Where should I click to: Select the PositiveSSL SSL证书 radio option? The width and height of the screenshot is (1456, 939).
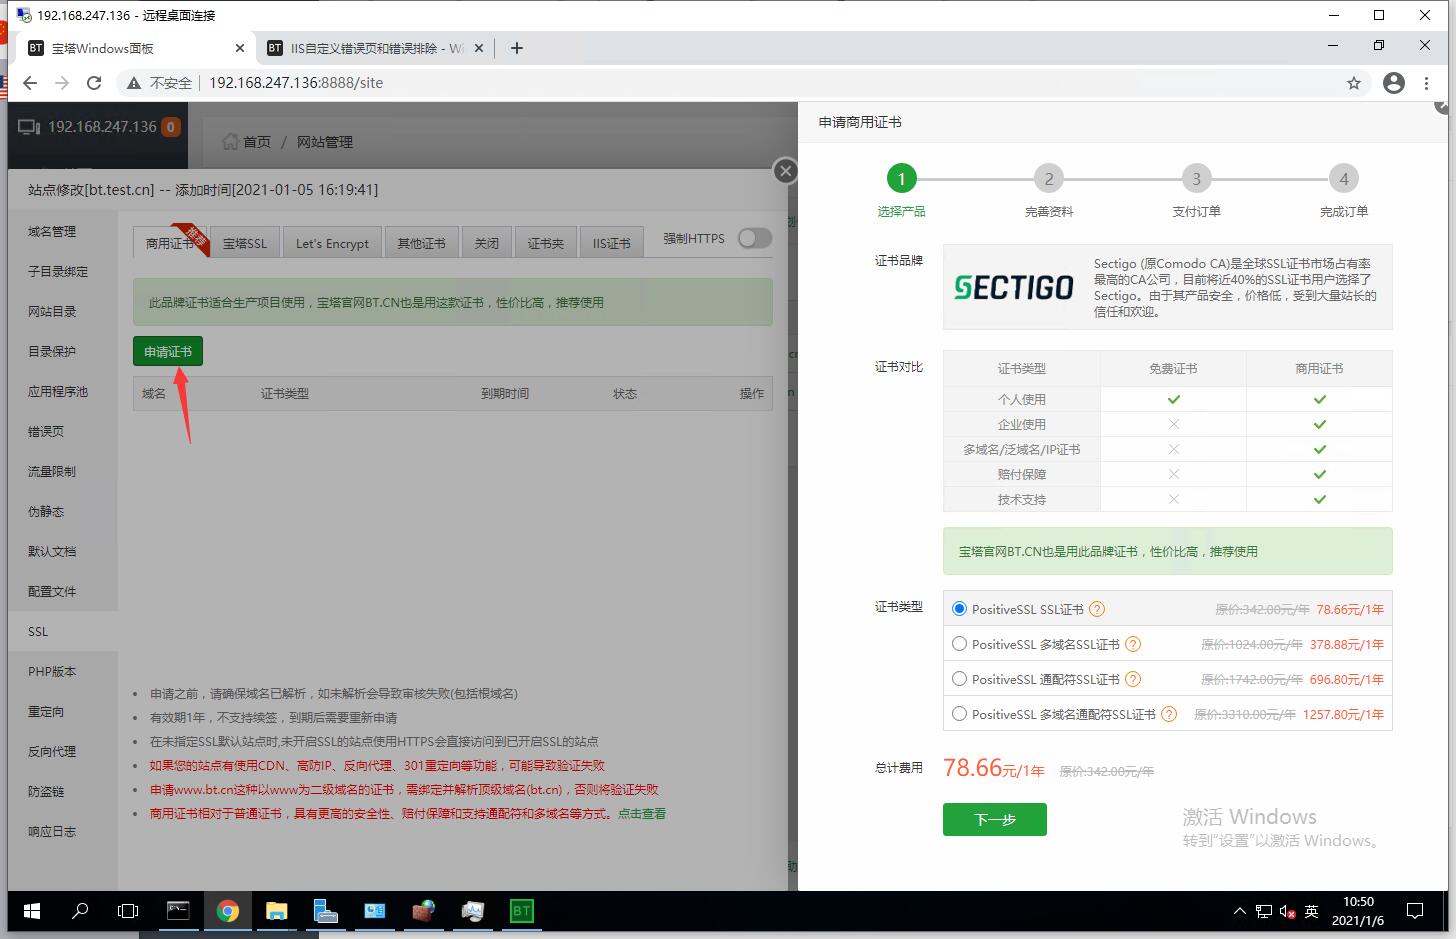960,609
